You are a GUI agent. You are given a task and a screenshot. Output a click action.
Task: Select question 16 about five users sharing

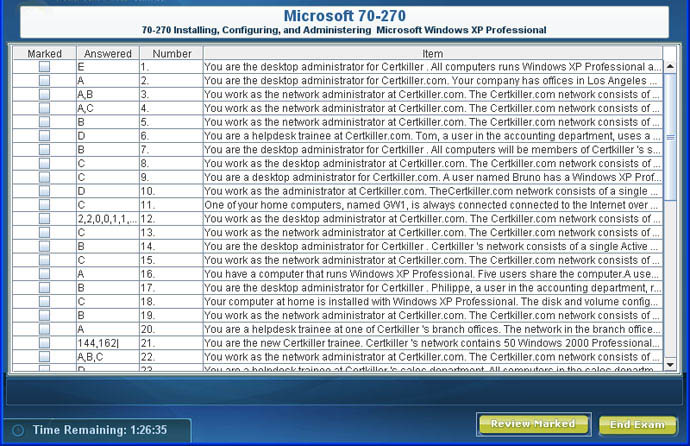[433, 274]
